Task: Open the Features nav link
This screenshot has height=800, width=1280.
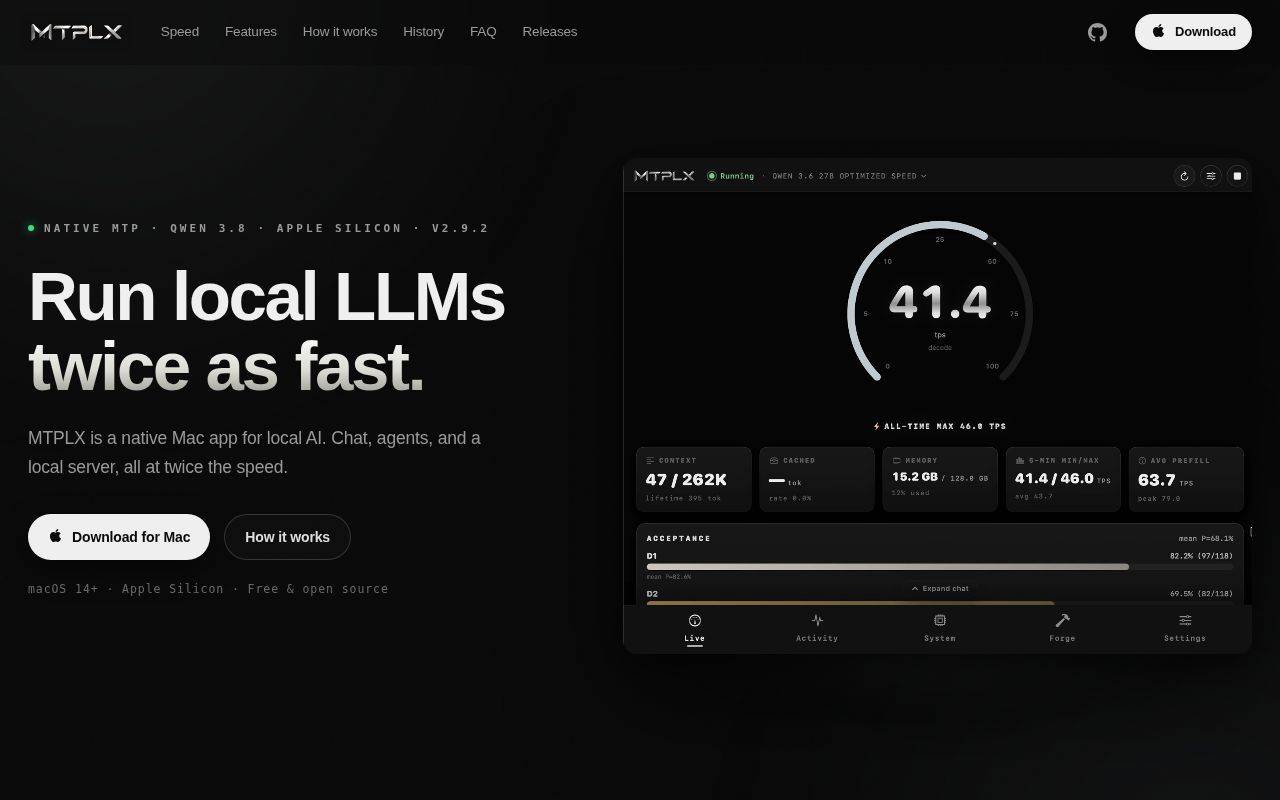Action: click(251, 32)
